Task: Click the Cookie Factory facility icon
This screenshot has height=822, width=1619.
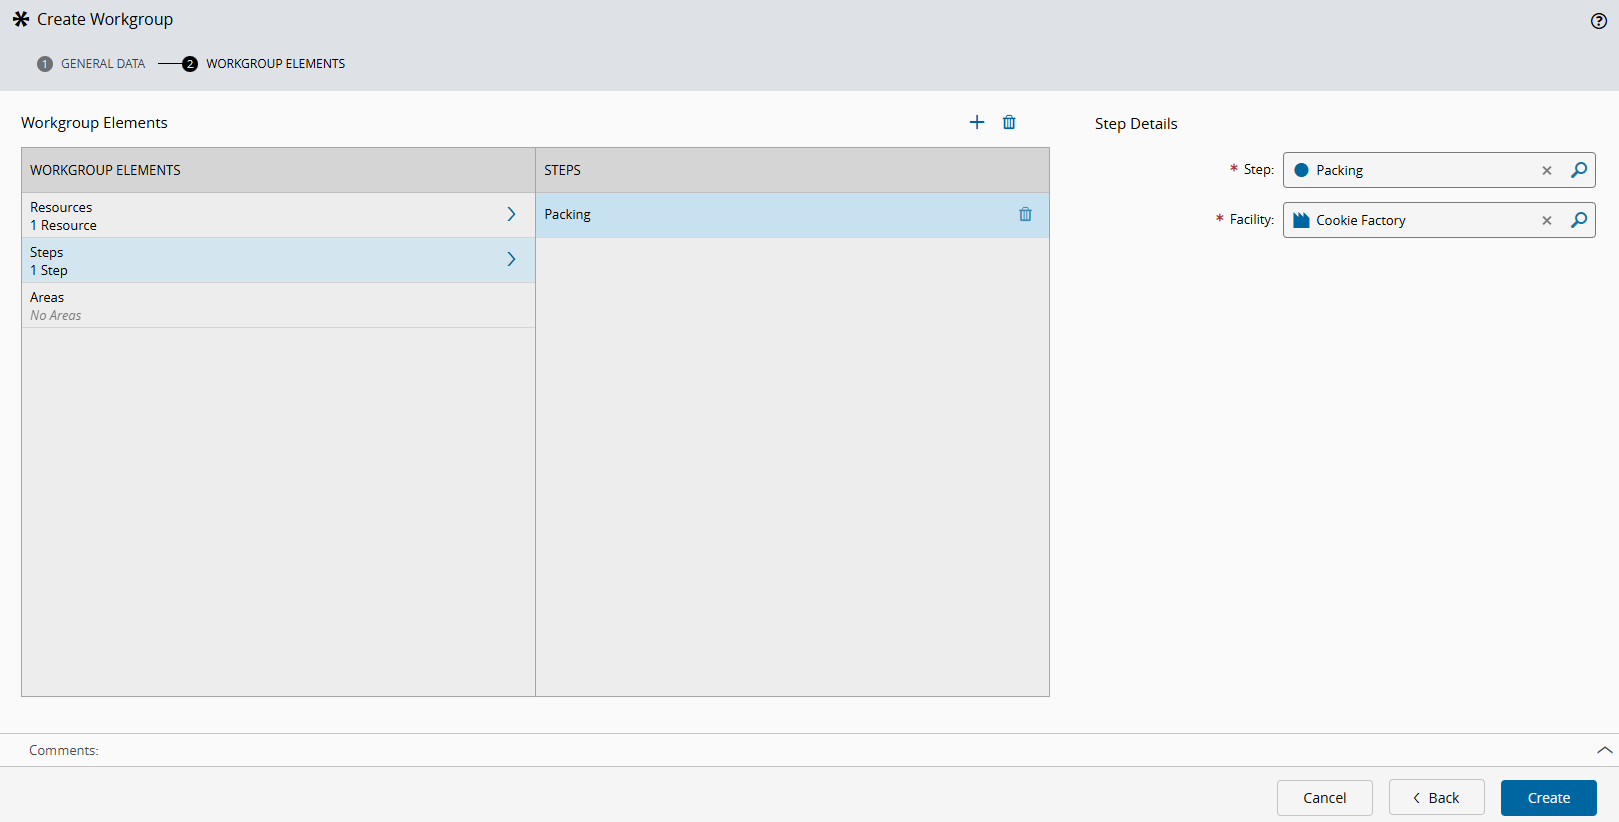Action: click(1301, 220)
